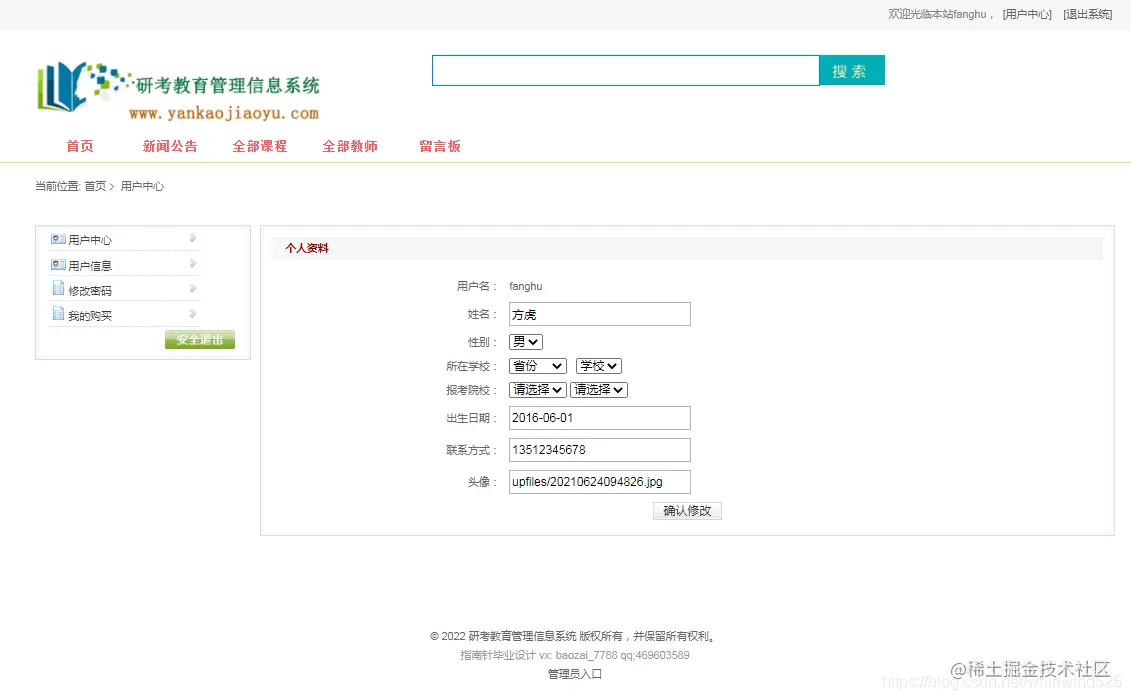The image size is (1131, 700).
Task: Click the 姓名 field containing 方虎
Action: pyautogui.click(x=599, y=314)
